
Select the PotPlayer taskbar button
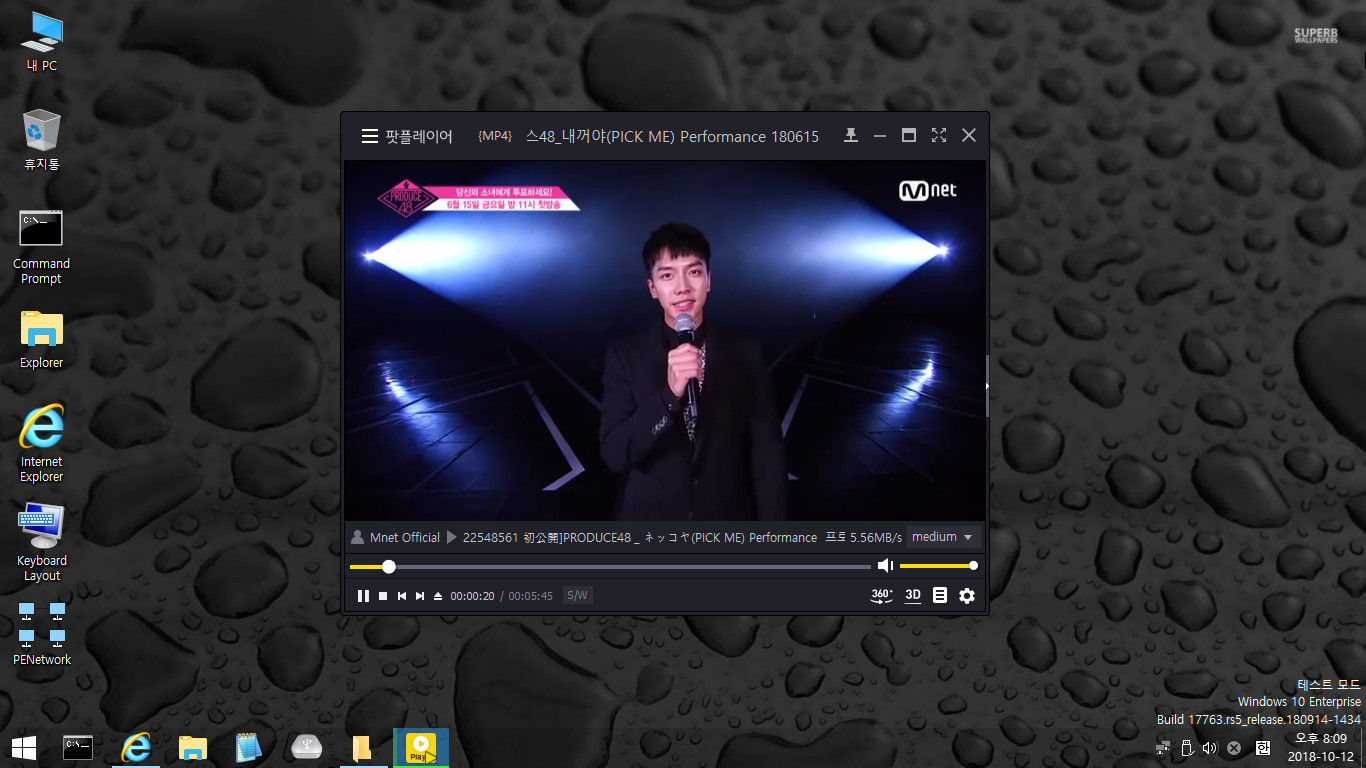click(421, 747)
